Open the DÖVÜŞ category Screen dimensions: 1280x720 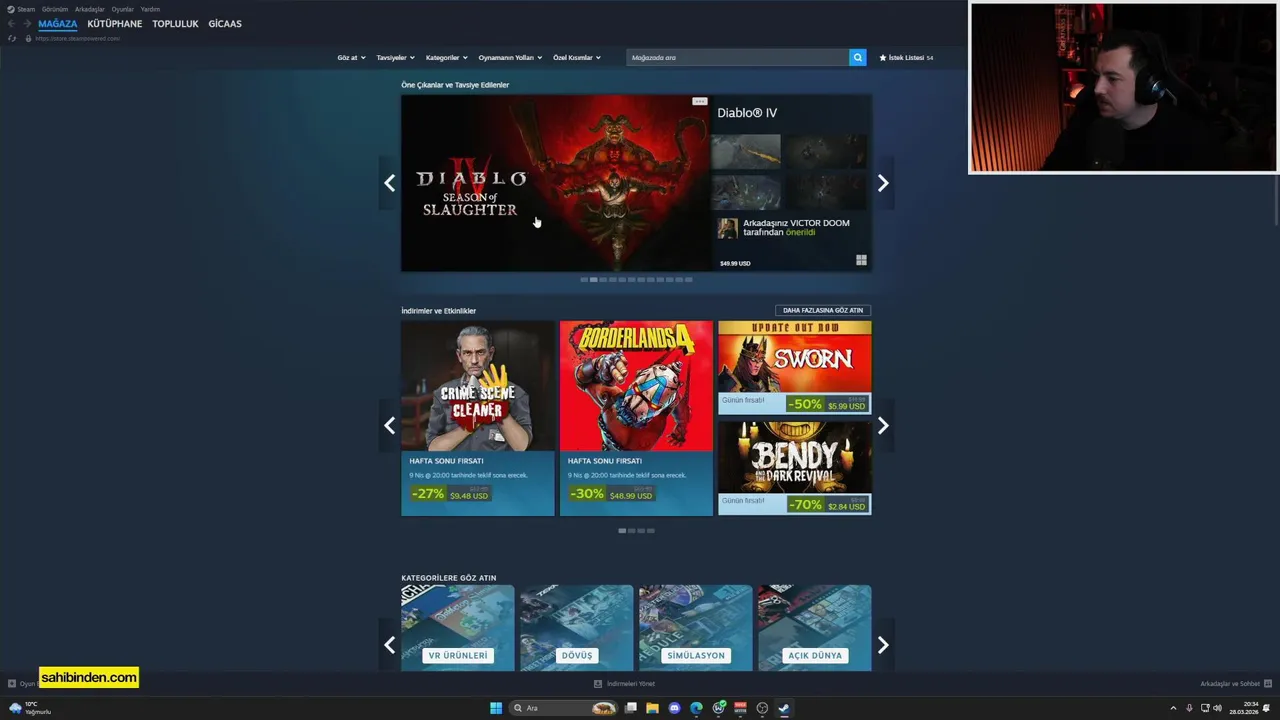577,628
